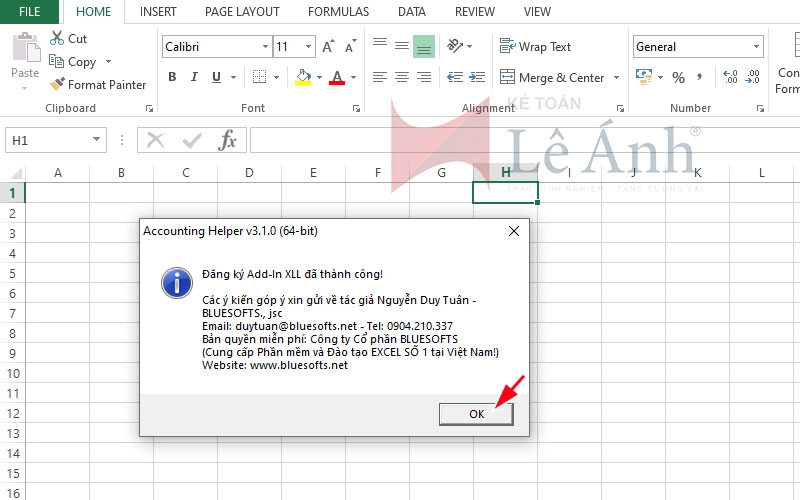Image resolution: width=800 pixels, height=500 pixels.
Task: Toggle Wrap Text option
Action: click(x=535, y=47)
